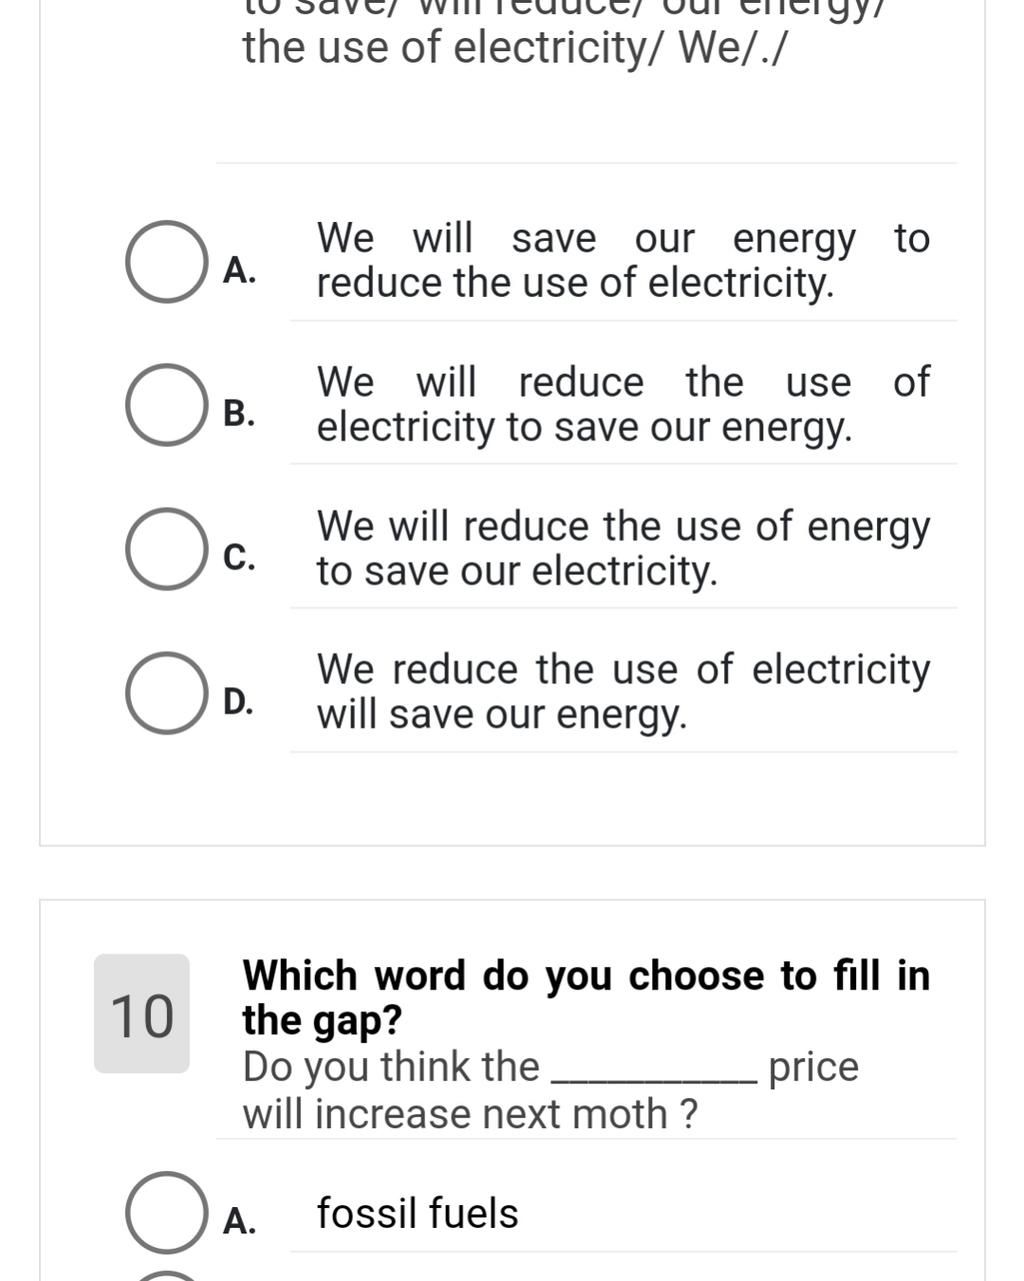1024x1281 pixels.
Task: Choose radio button B in the sentence question
Action: tap(166, 405)
